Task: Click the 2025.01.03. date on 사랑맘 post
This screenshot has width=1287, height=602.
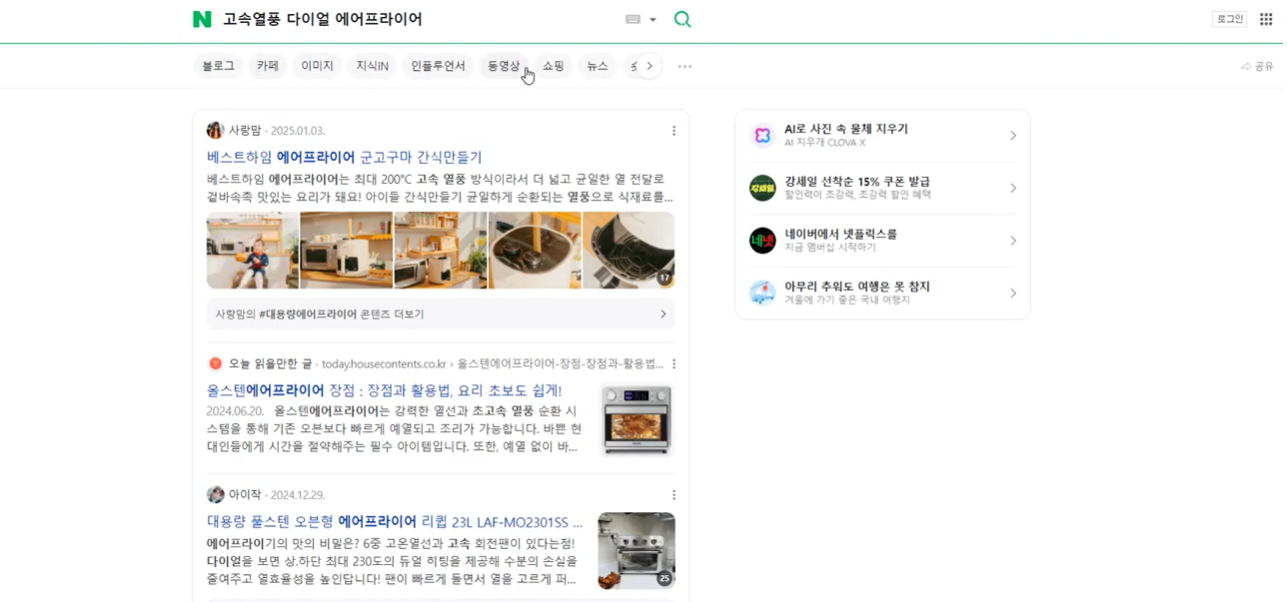Action: pos(297,131)
